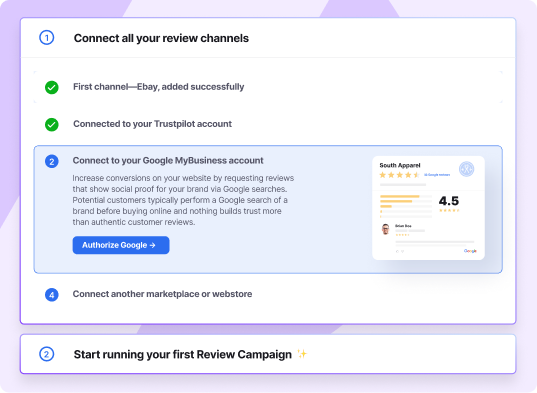Click Connect to your Google MyBusiness account heading
The width and height of the screenshot is (537, 393).
[x=168, y=161]
